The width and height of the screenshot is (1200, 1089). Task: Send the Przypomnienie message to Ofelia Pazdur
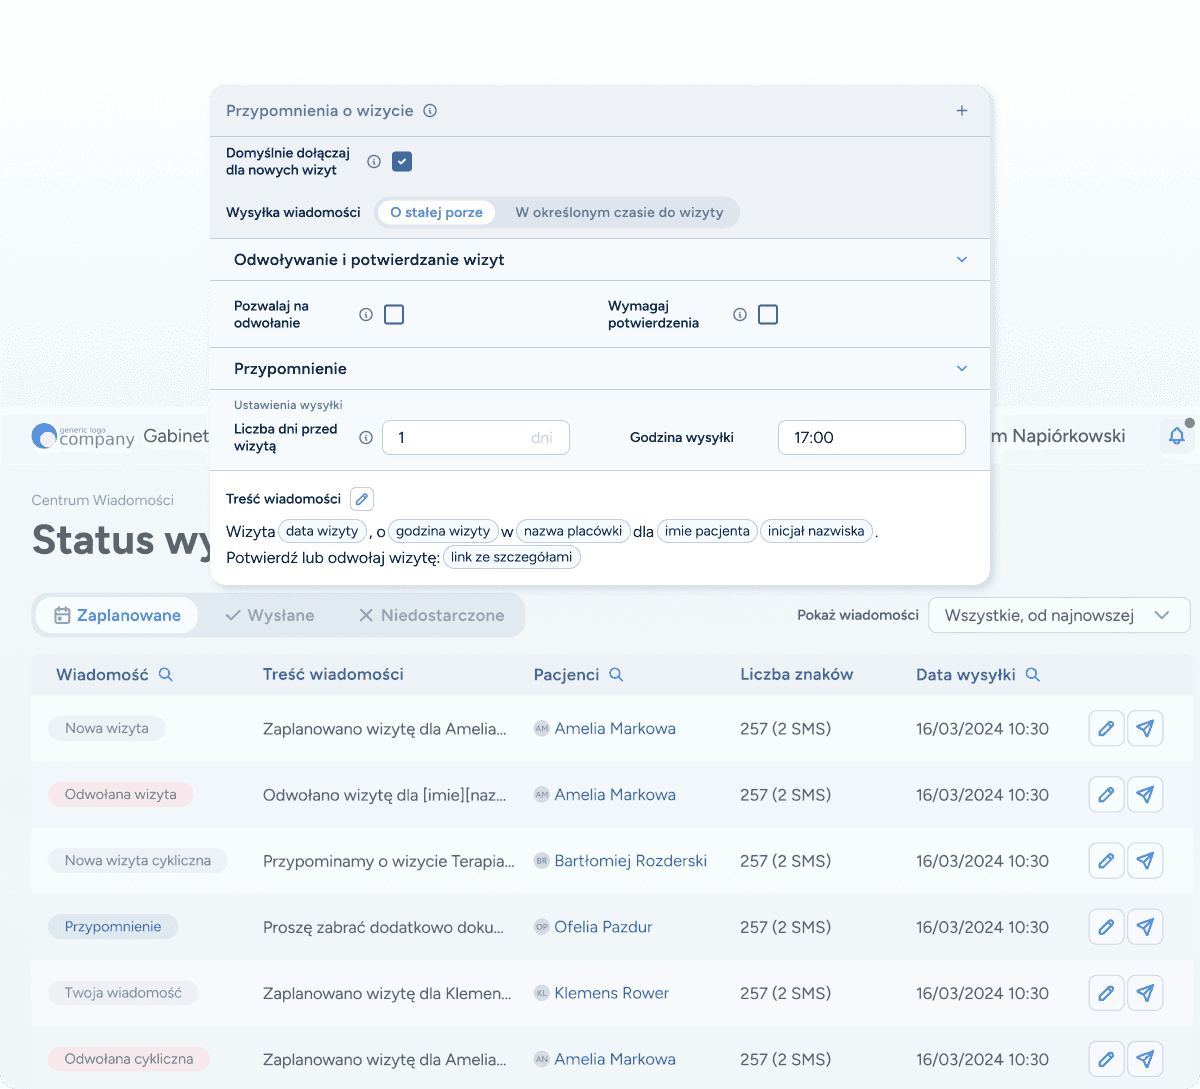click(x=1145, y=926)
